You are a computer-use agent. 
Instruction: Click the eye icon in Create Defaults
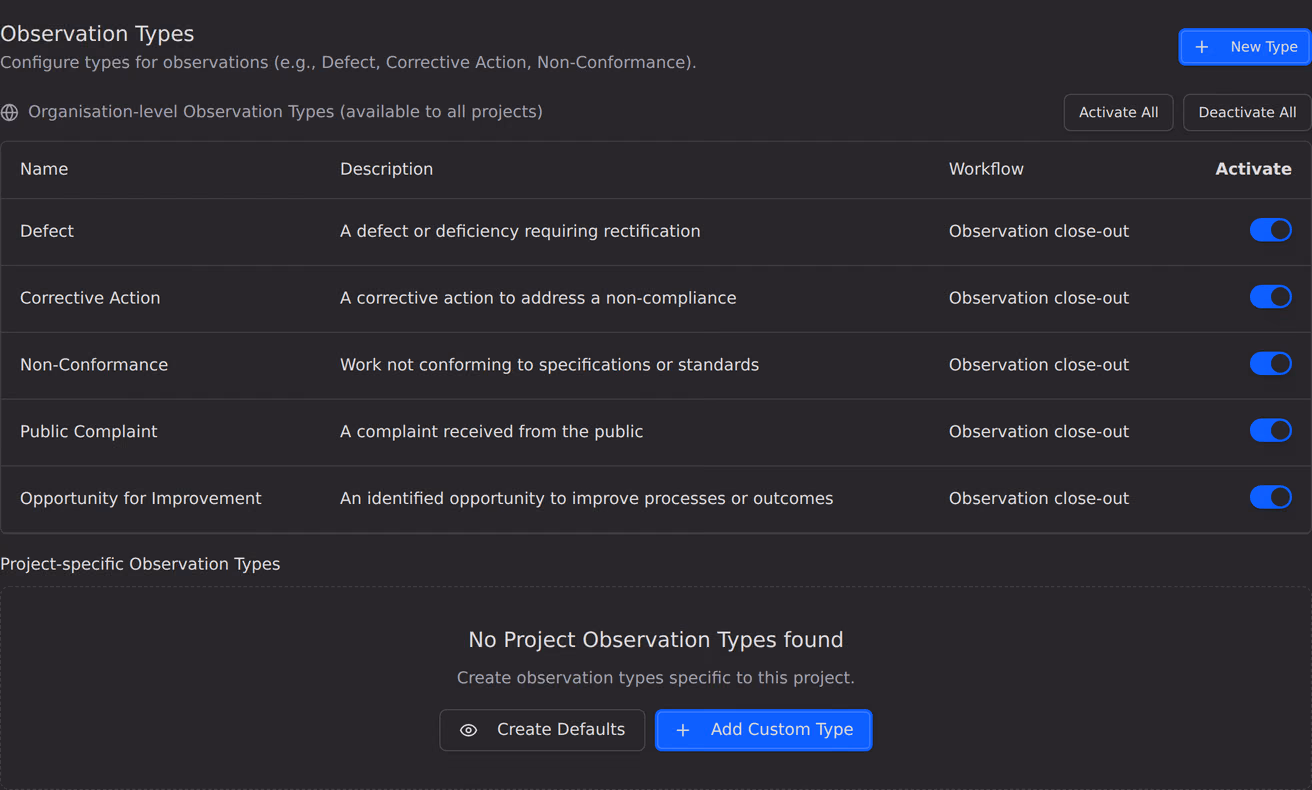point(468,730)
